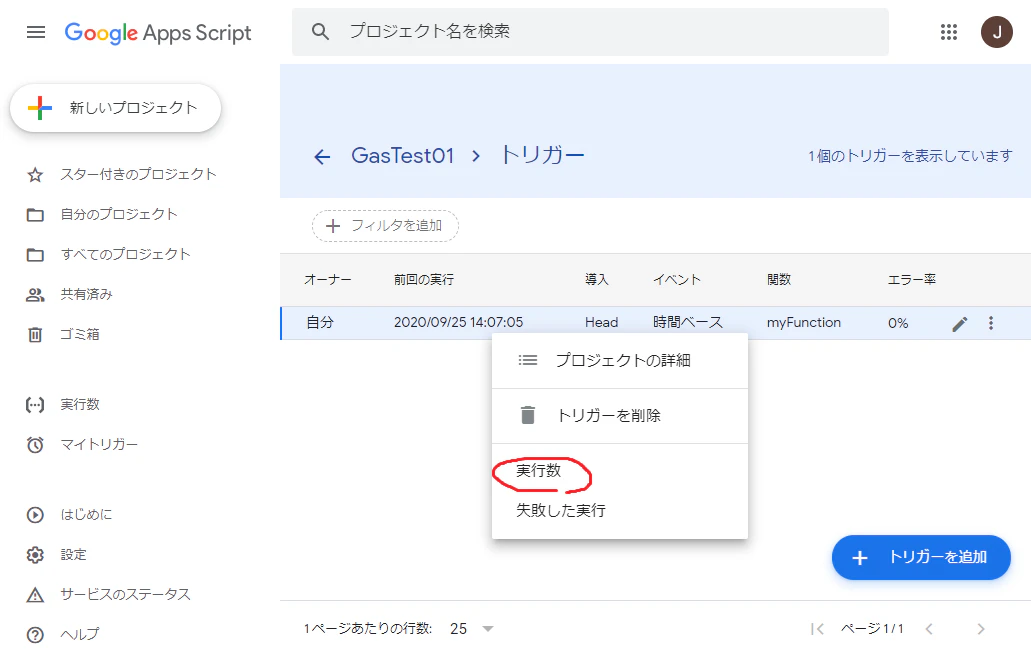
Task: Click the トリガー breadcrumb title
Action: 542,155
